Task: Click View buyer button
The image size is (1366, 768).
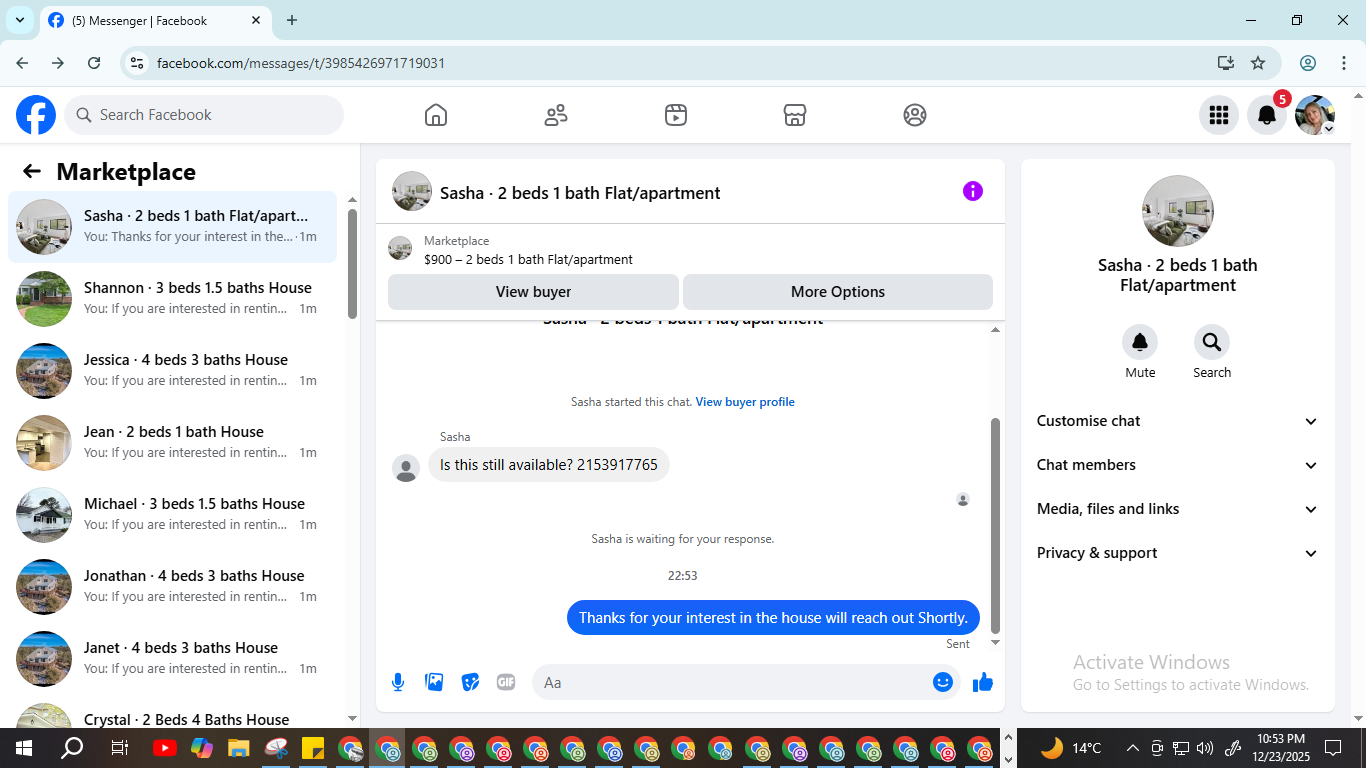Action: coord(533,292)
